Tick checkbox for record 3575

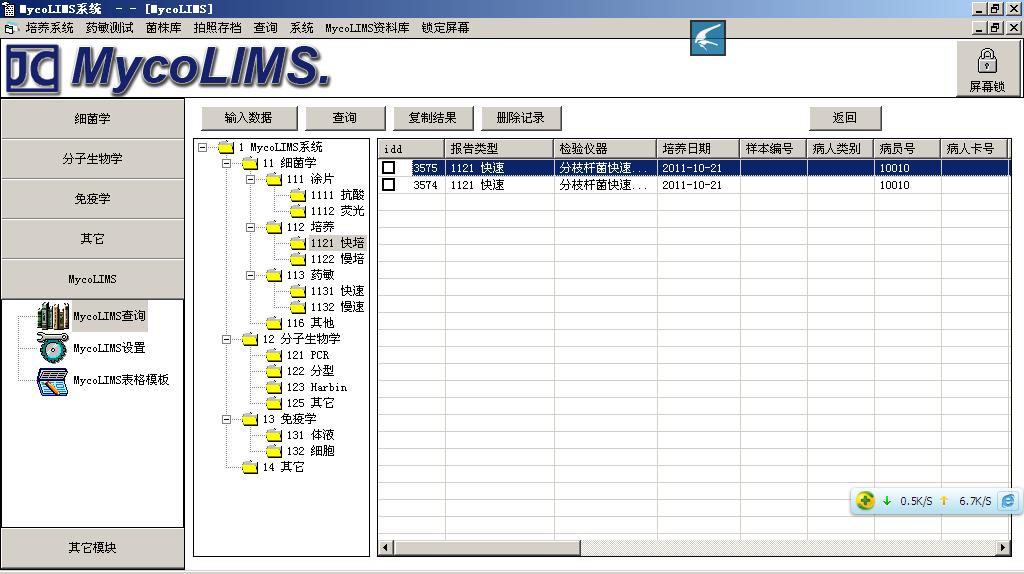click(389, 168)
